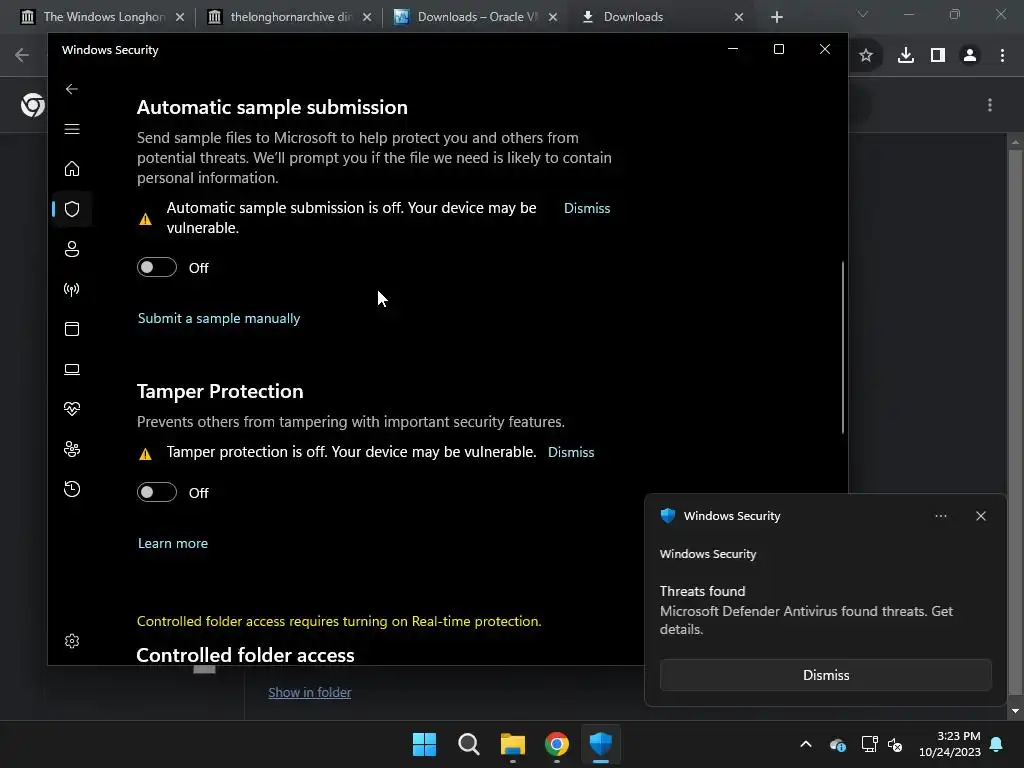Open OneDrive tray icon
The width and height of the screenshot is (1024, 768).
point(838,744)
